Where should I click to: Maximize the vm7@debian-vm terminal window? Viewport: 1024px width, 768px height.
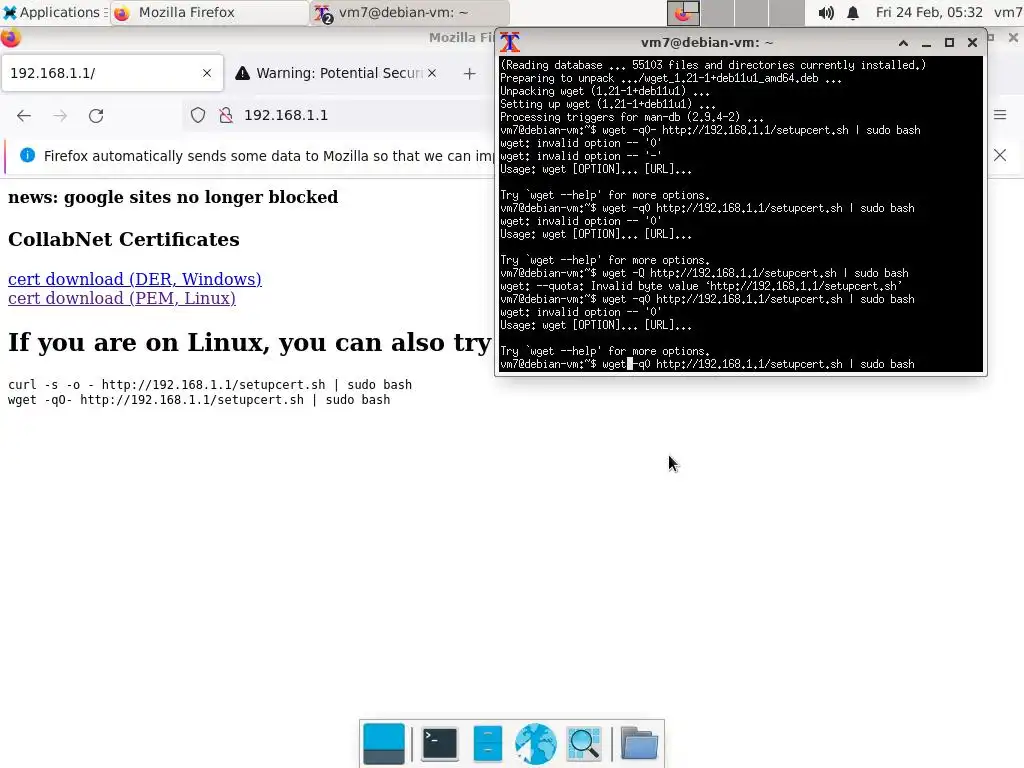coord(950,42)
